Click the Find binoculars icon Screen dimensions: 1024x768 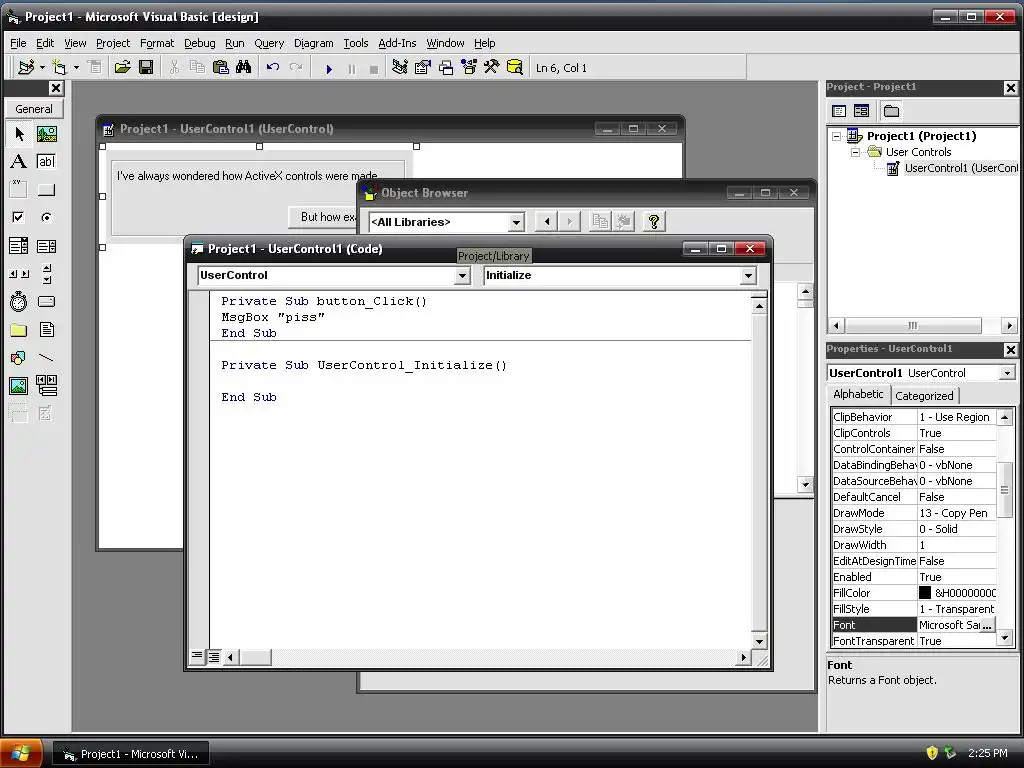point(244,67)
